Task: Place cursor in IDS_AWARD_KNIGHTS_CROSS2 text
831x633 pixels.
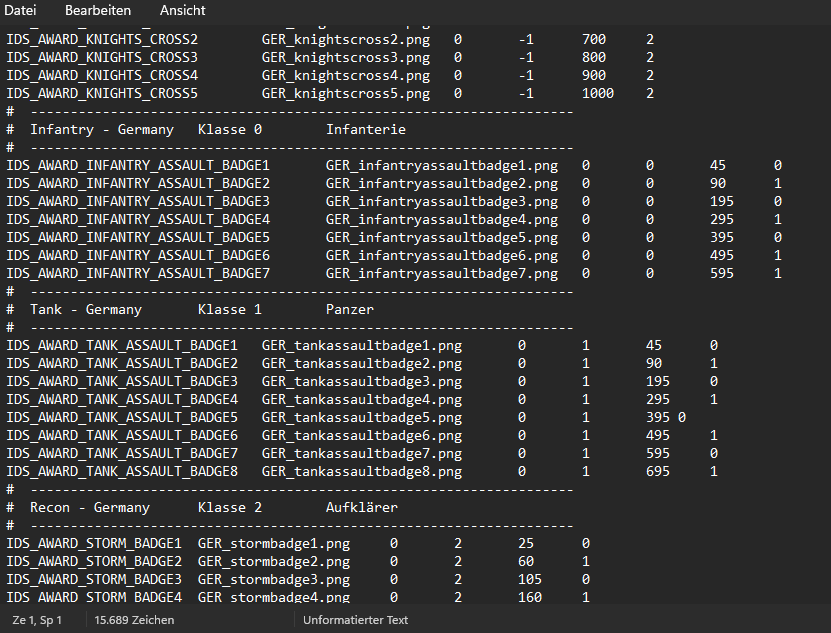Action: click(102, 39)
